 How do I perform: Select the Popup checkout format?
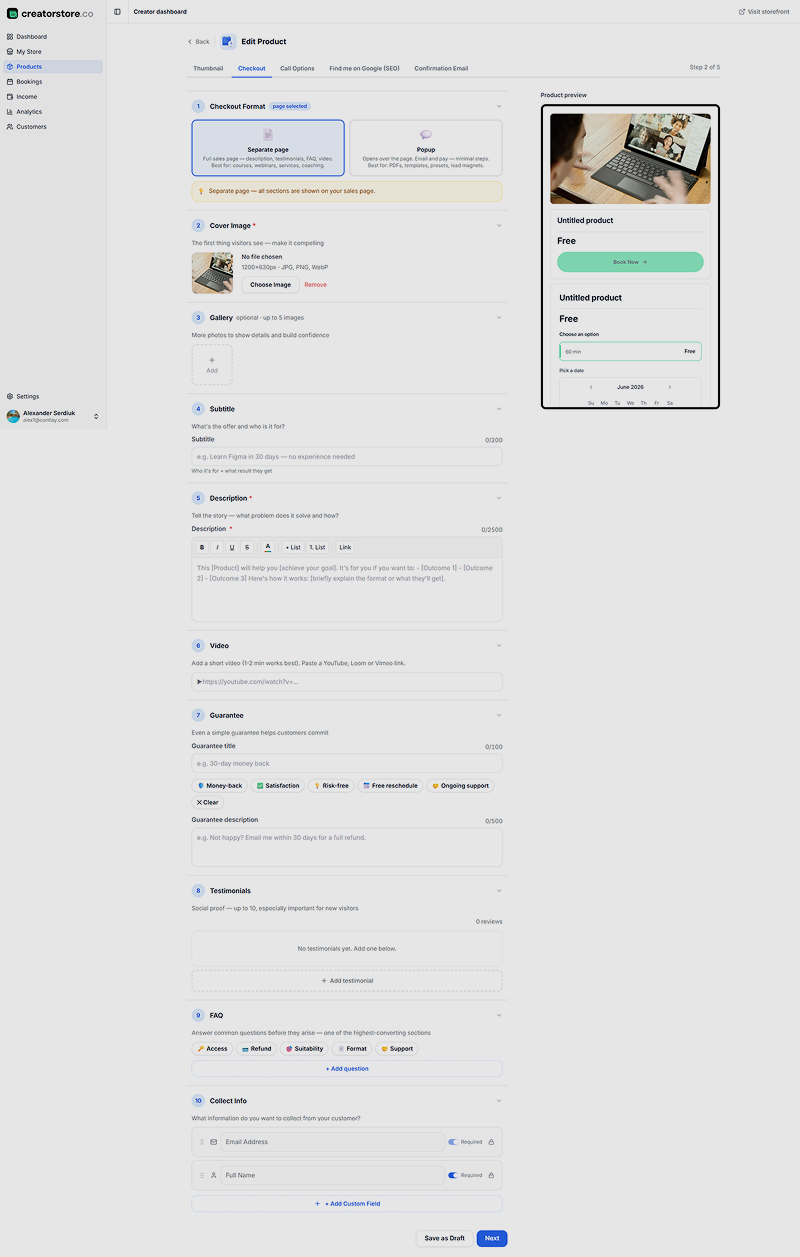tap(426, 148)
